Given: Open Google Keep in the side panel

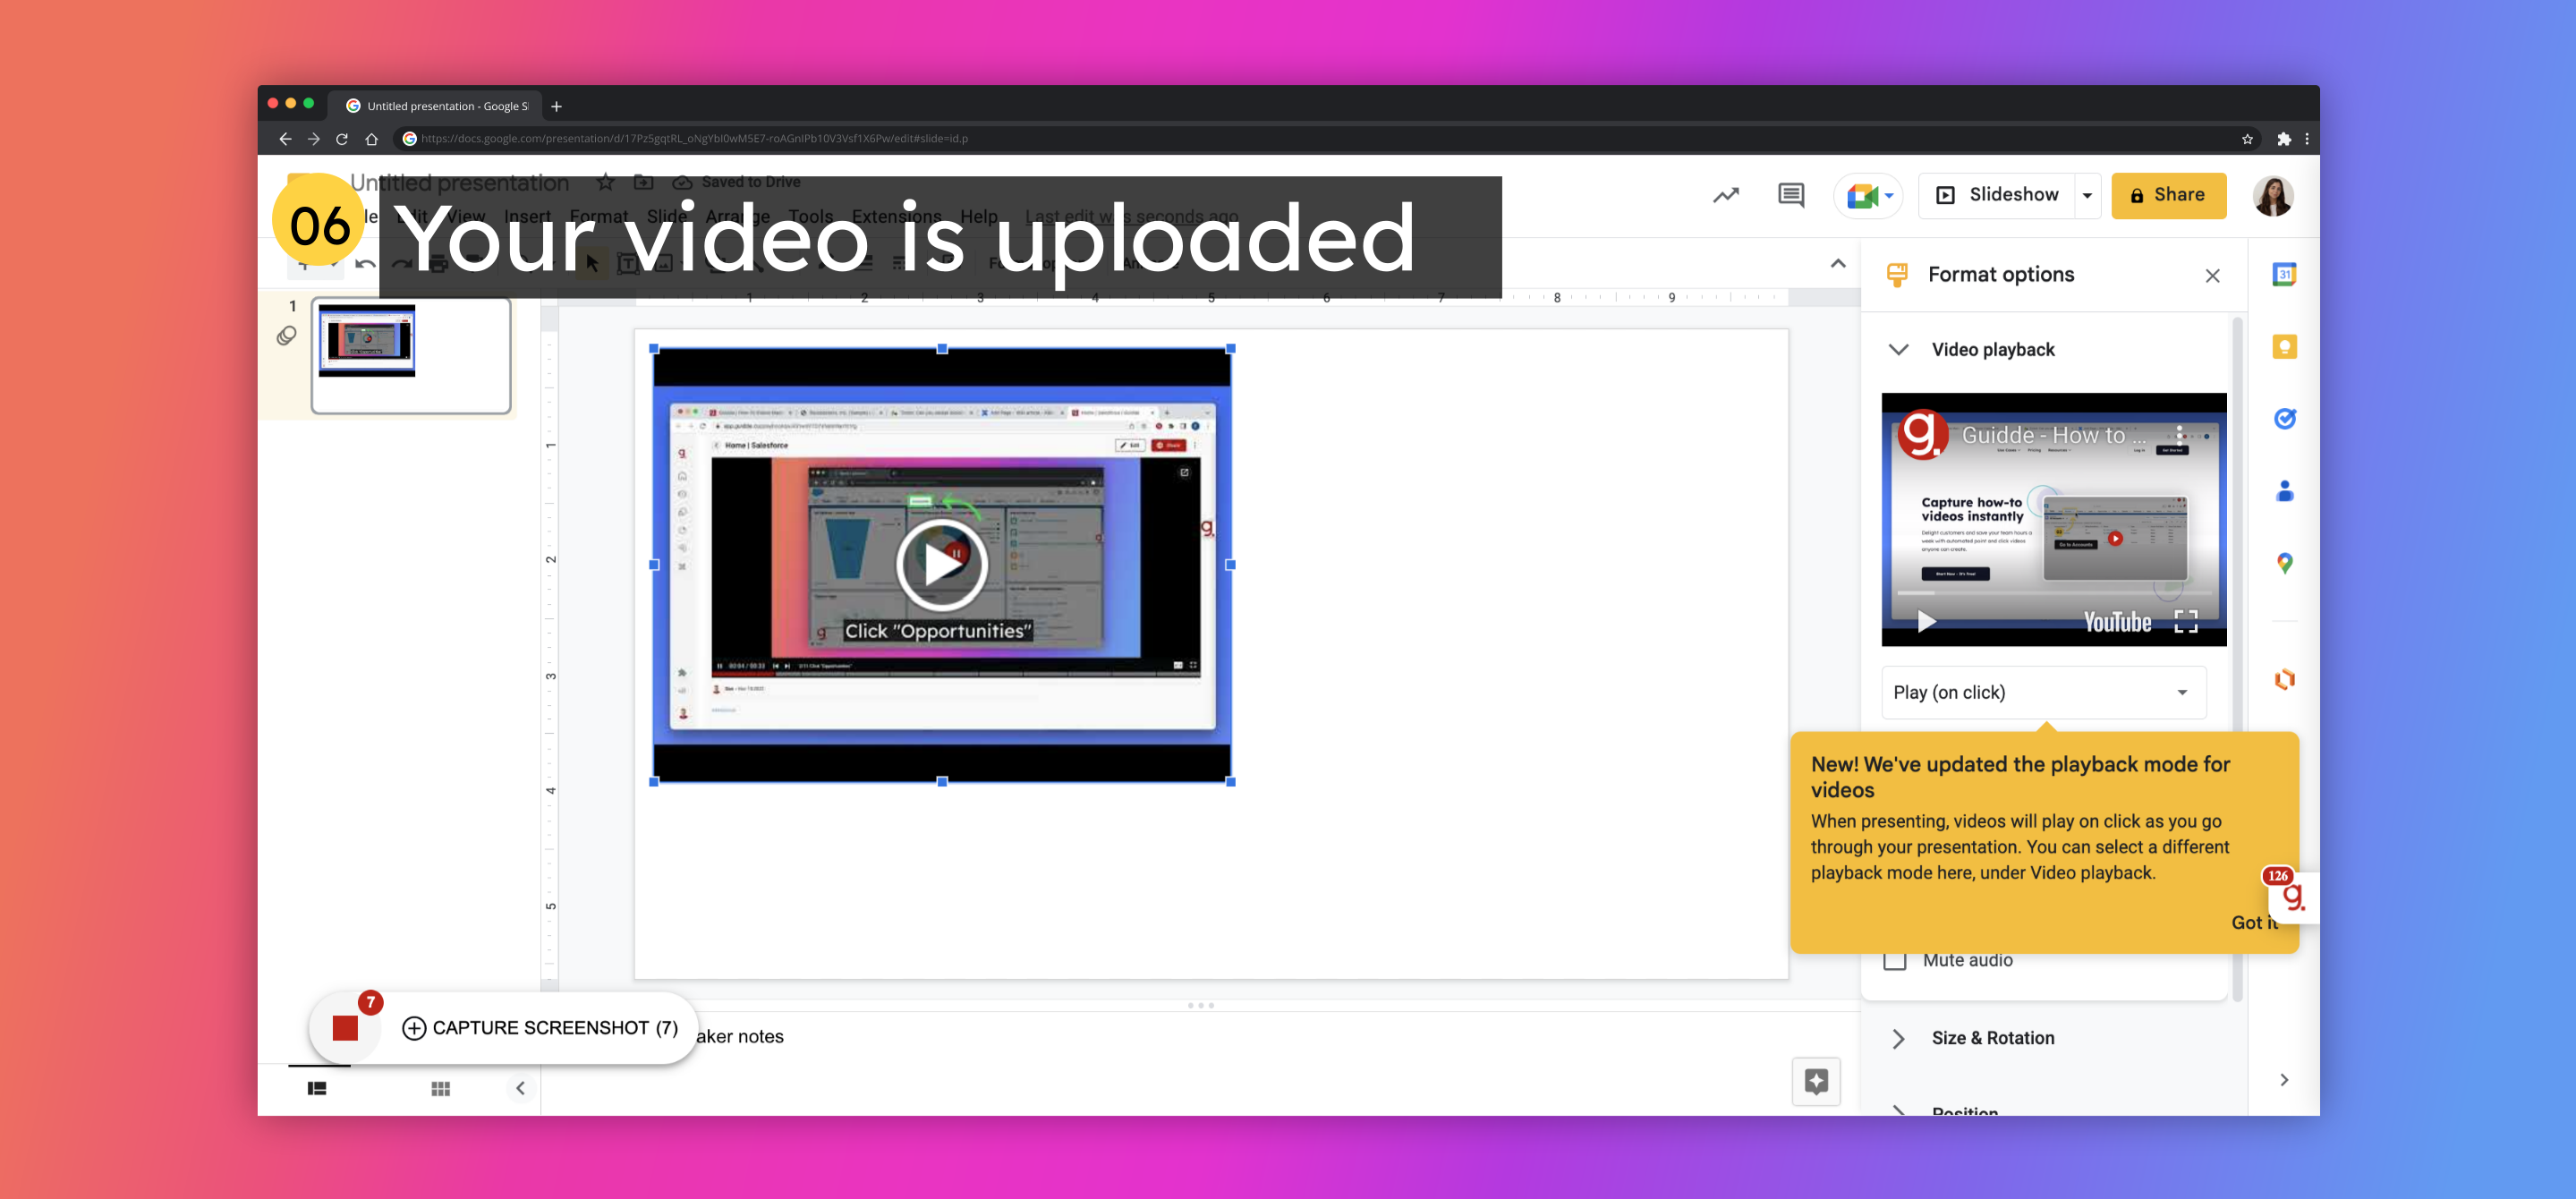Looking at the screenshot, I should (x=2283, y=347).
